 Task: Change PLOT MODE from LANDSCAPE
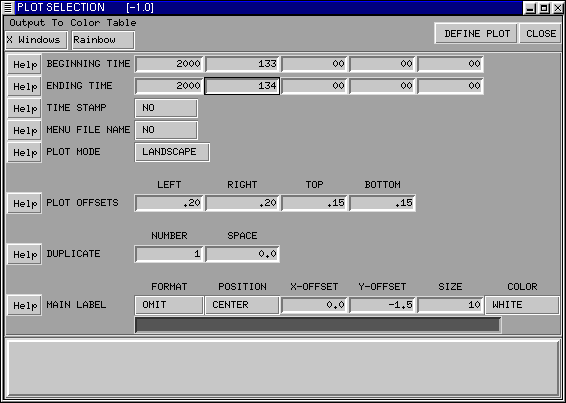[x=172, y=152]
